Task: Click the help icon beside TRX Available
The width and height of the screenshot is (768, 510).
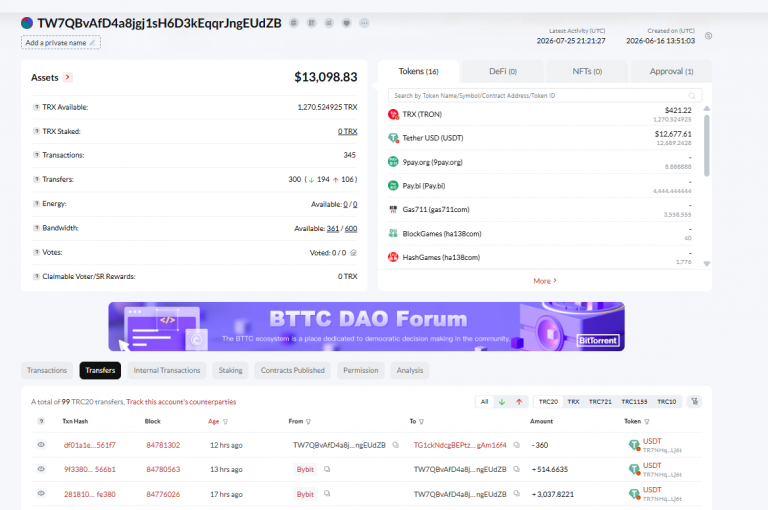Action: point(36,107)
